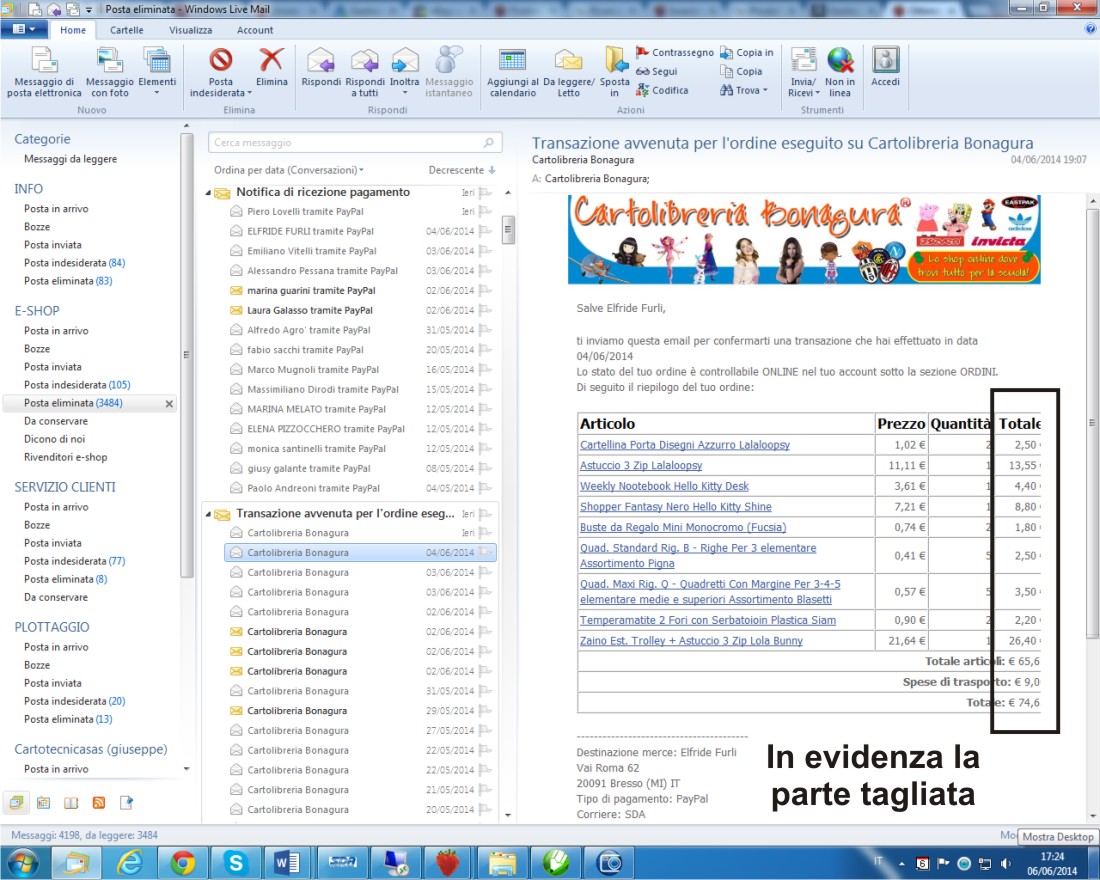Open the Trova search dropdown
The height and width of the screenshot is (880, 1100).
click(744, 91)
